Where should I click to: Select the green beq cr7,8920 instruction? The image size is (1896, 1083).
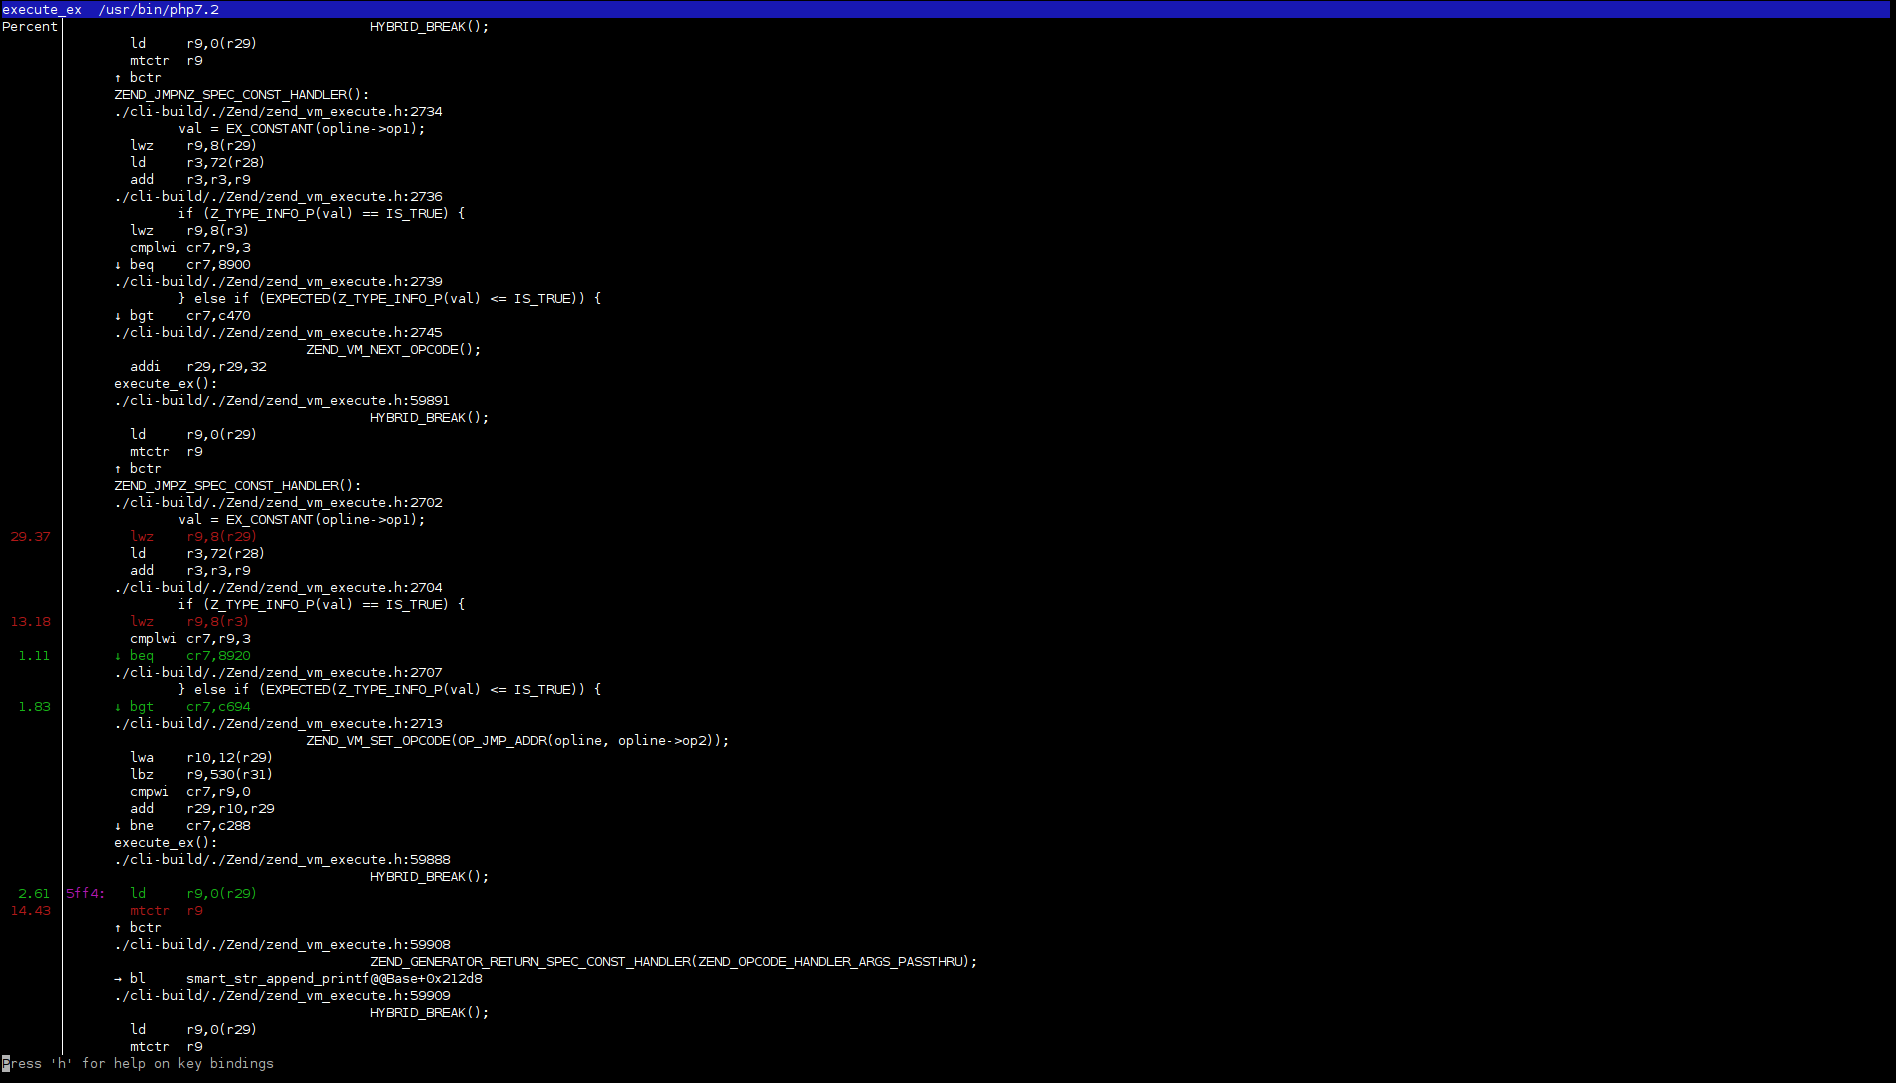tap(182, 655)
